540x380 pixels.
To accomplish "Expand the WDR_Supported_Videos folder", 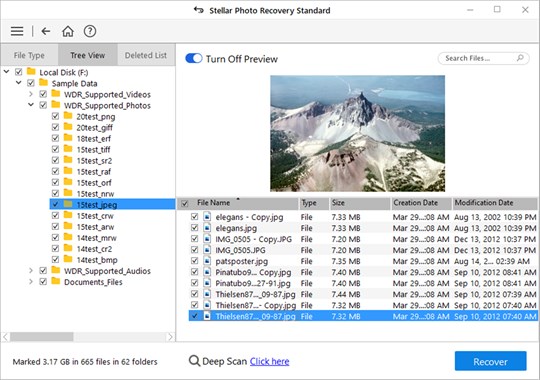I will pyautogui.click(x=31, y=94).
